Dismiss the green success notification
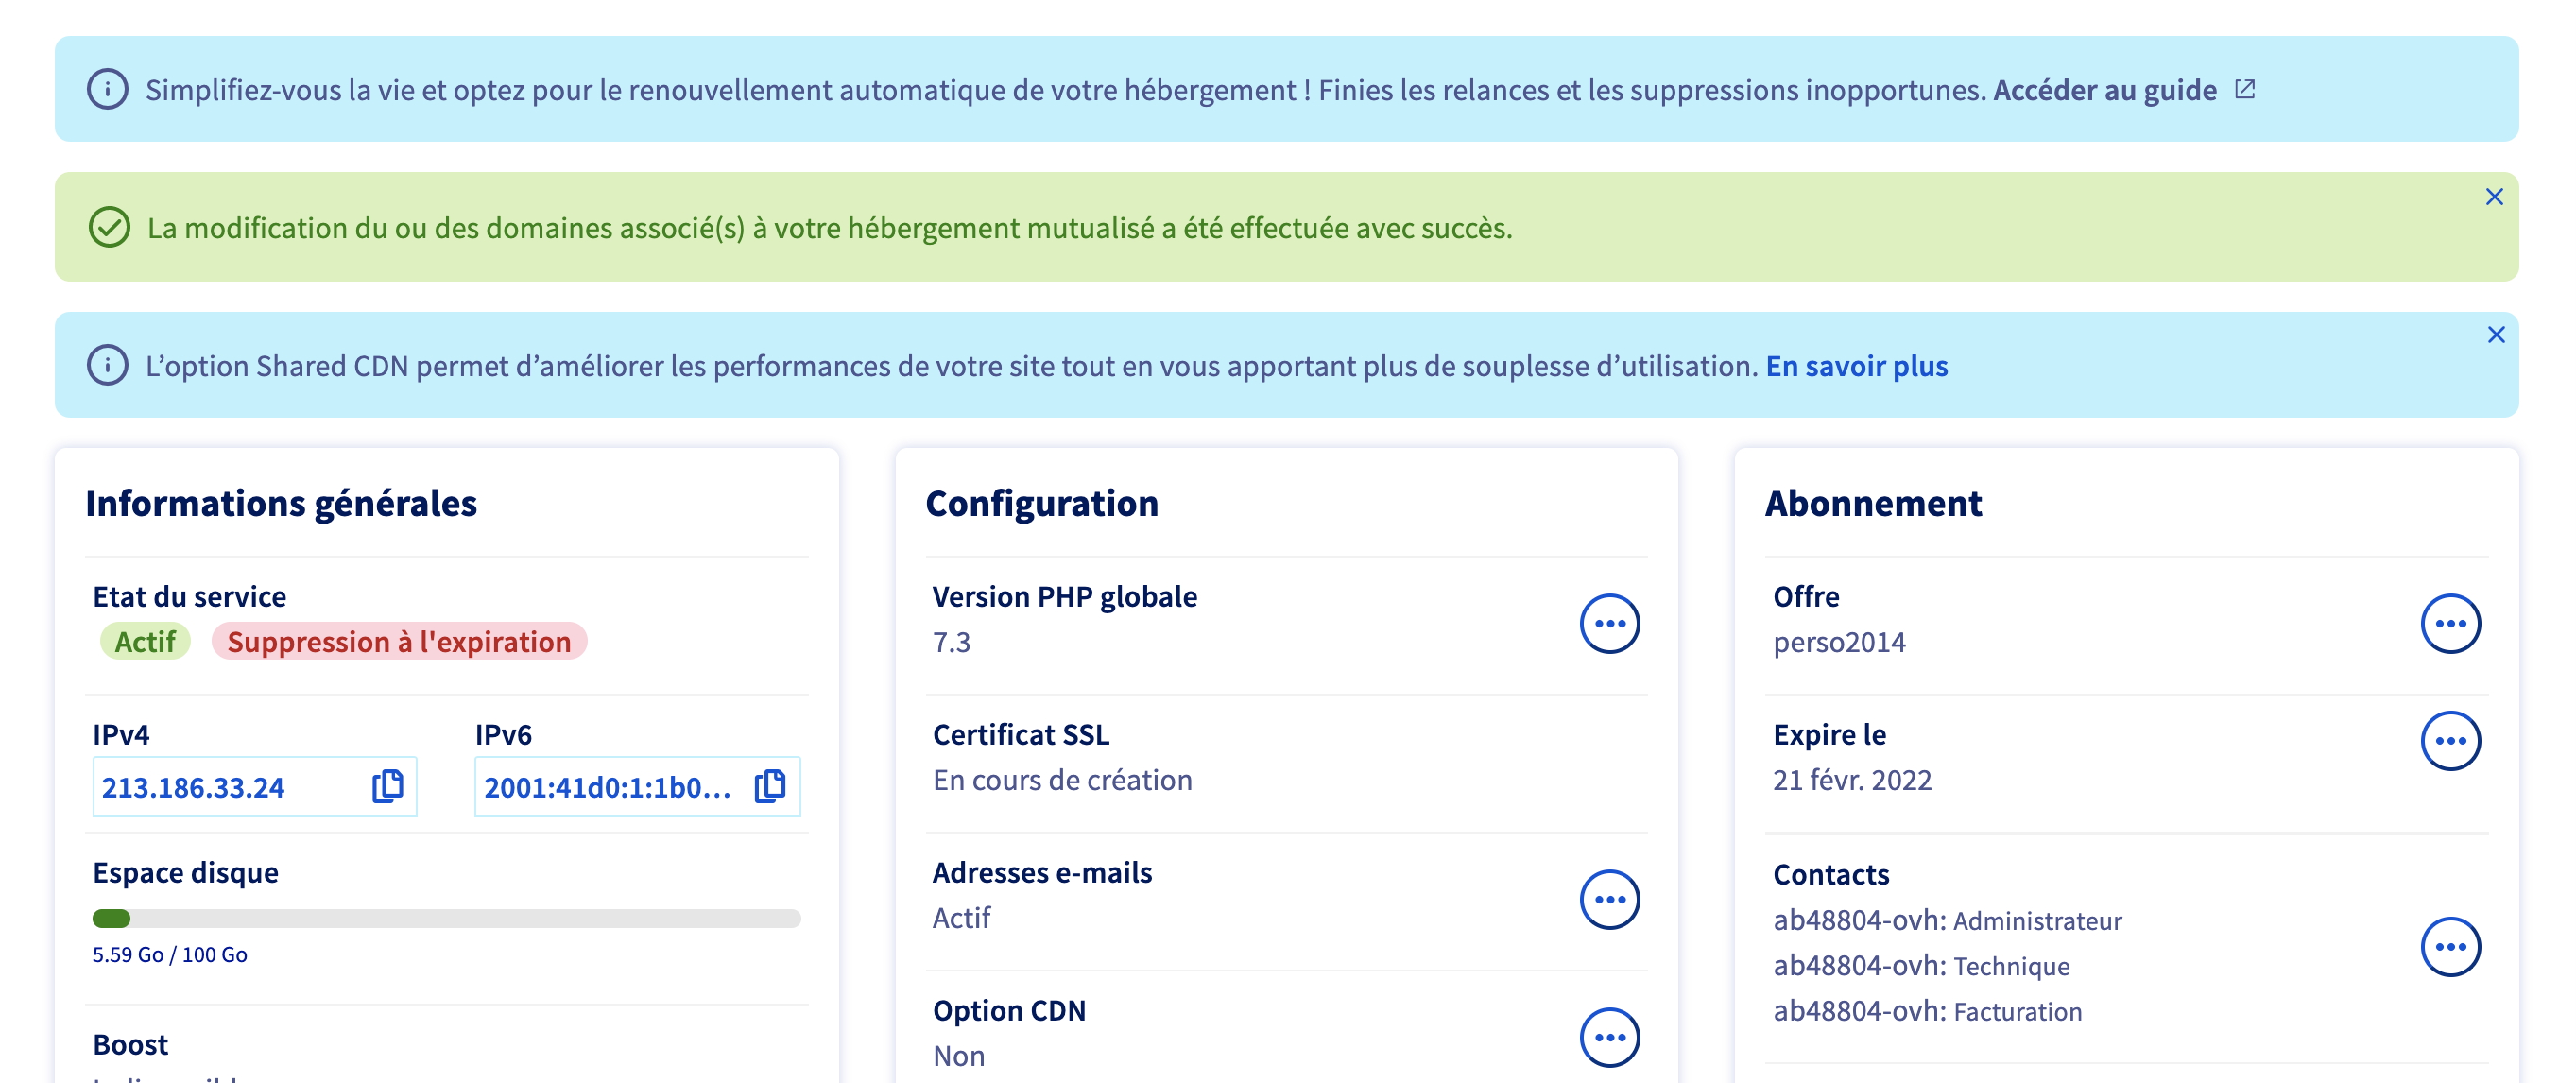The height and width of the screenshot is (1083, 2576). click(2494, 197)
